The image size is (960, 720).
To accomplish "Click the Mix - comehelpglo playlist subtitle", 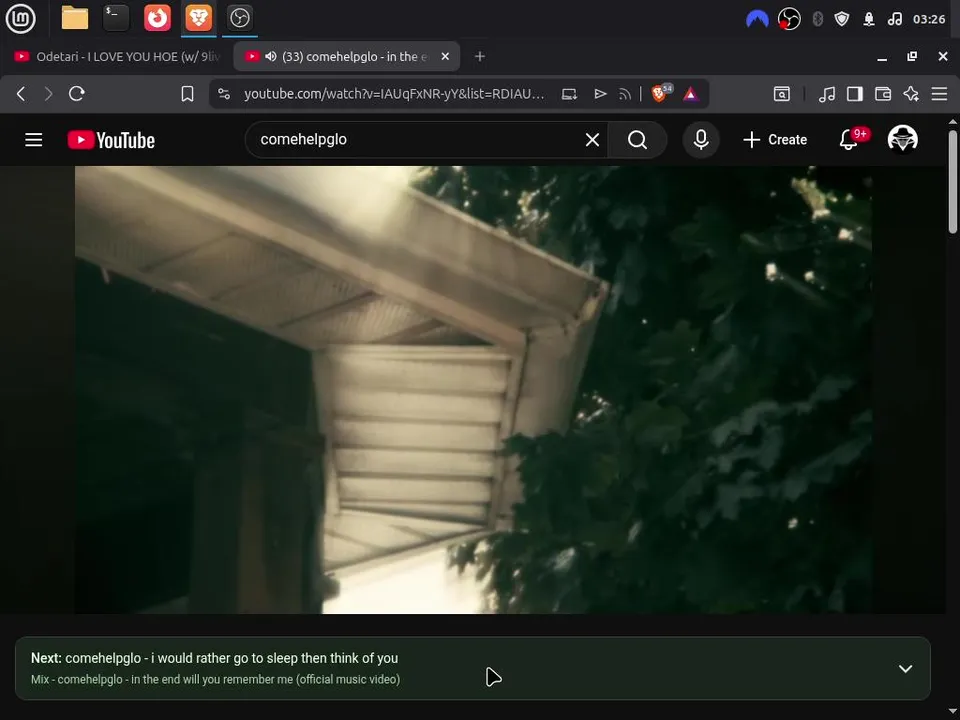I will [216, 680].
